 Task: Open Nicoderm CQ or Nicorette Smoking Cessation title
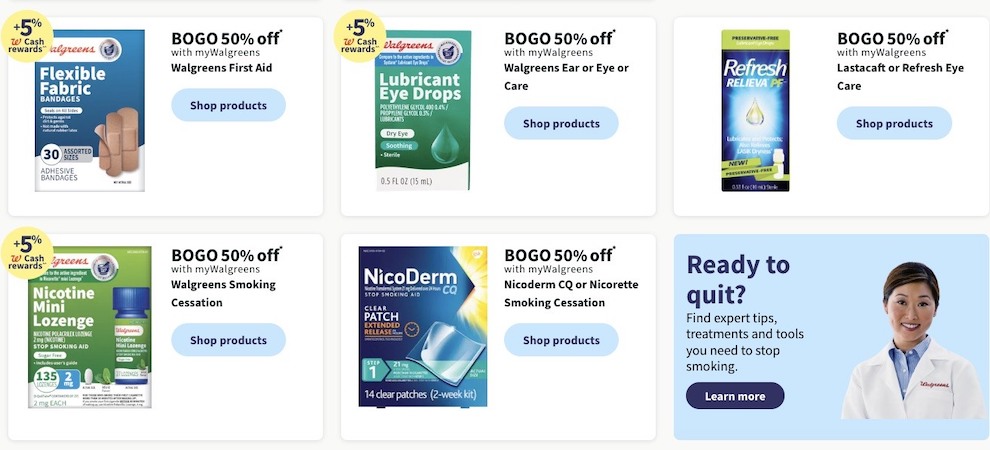tap(571, 293)
